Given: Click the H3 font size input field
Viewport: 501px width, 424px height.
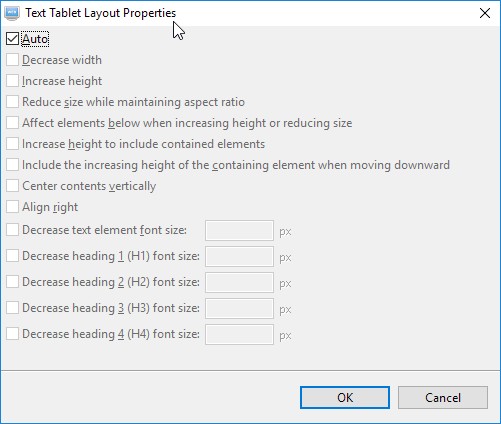Looking at the screenshot, I should pos(239,308).
